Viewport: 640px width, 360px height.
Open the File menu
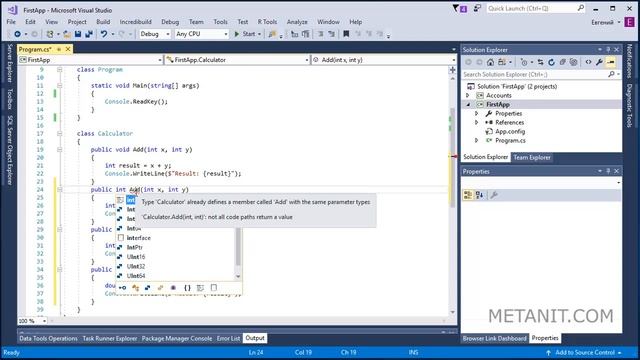[11, 22]
